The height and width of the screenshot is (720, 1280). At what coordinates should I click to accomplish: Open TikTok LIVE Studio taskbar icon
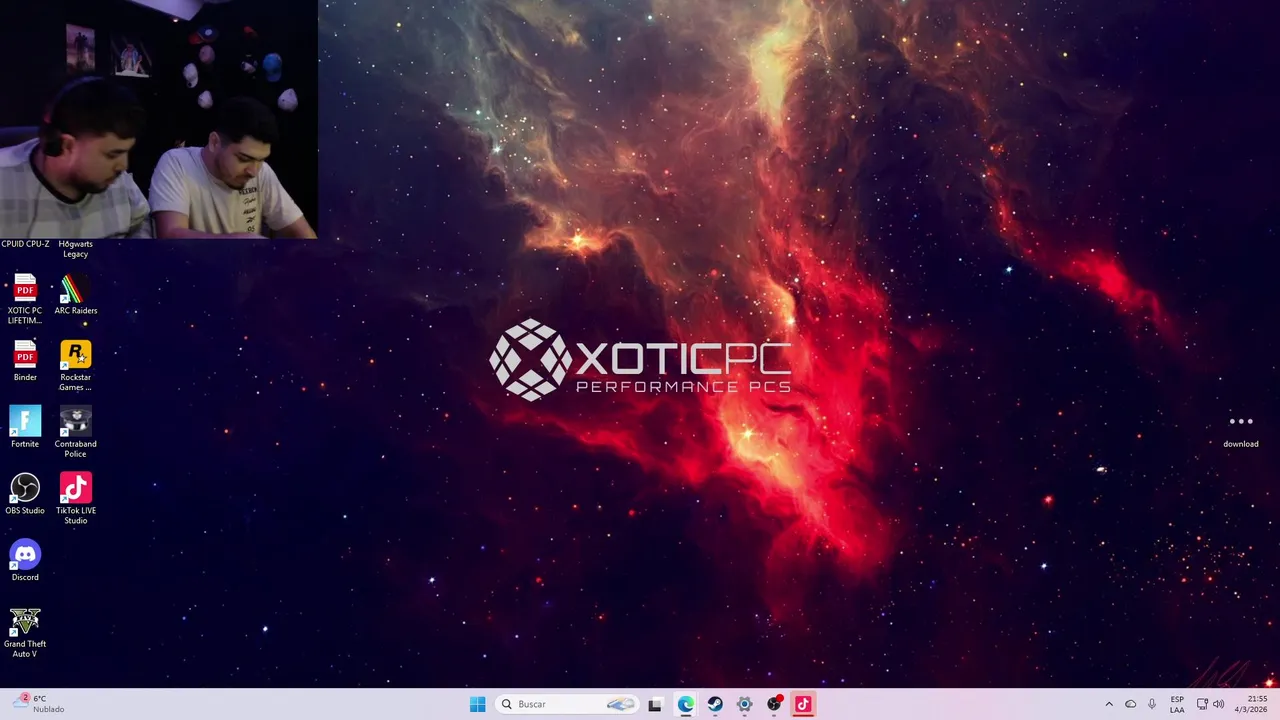click(x=803, y=704)
